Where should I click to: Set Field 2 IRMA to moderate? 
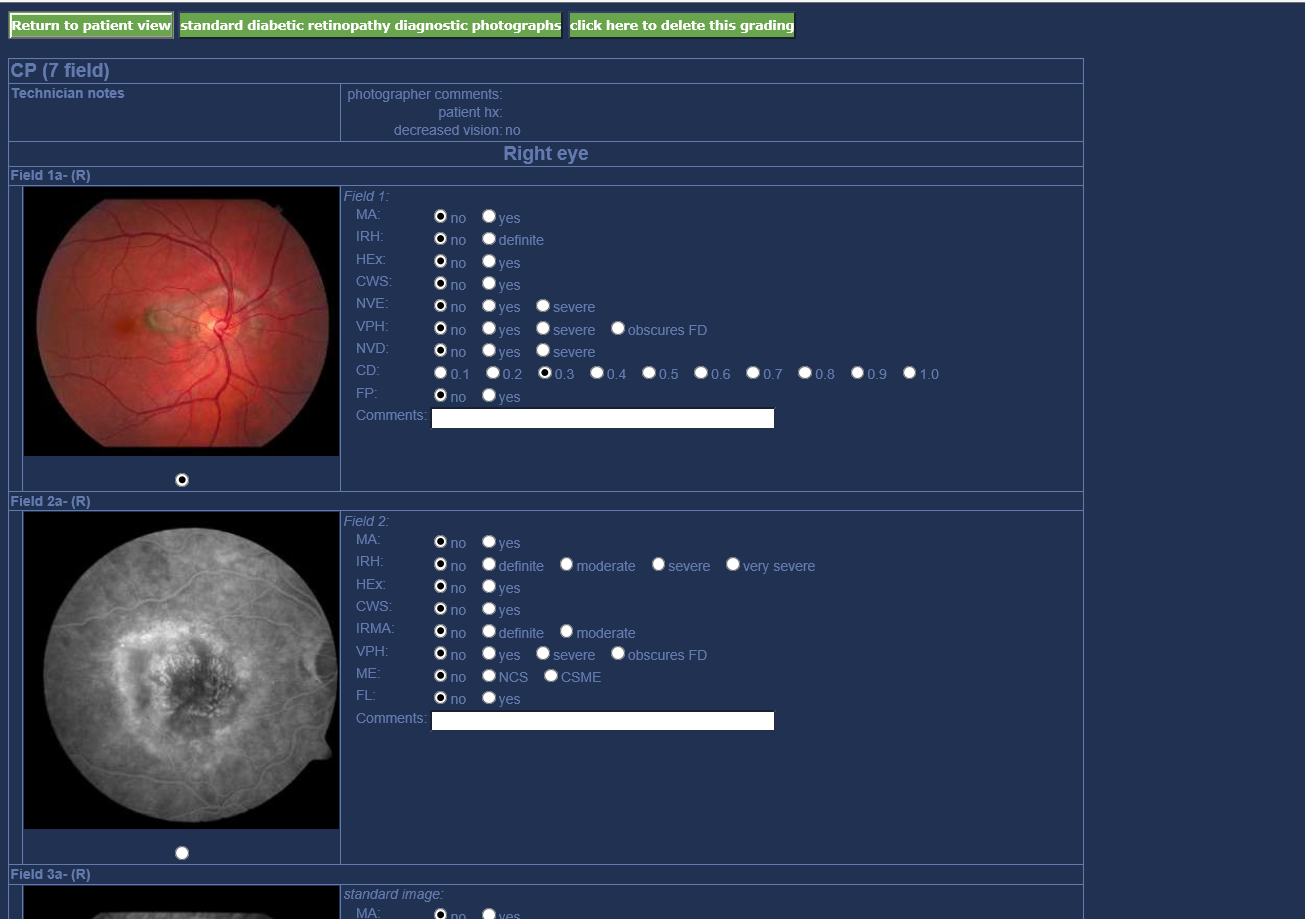pos(567,631)
